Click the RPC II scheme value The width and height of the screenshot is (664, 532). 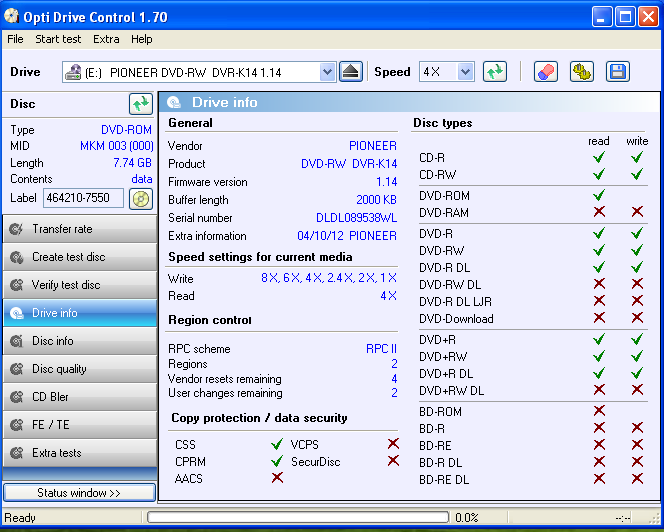pos(381,349)
